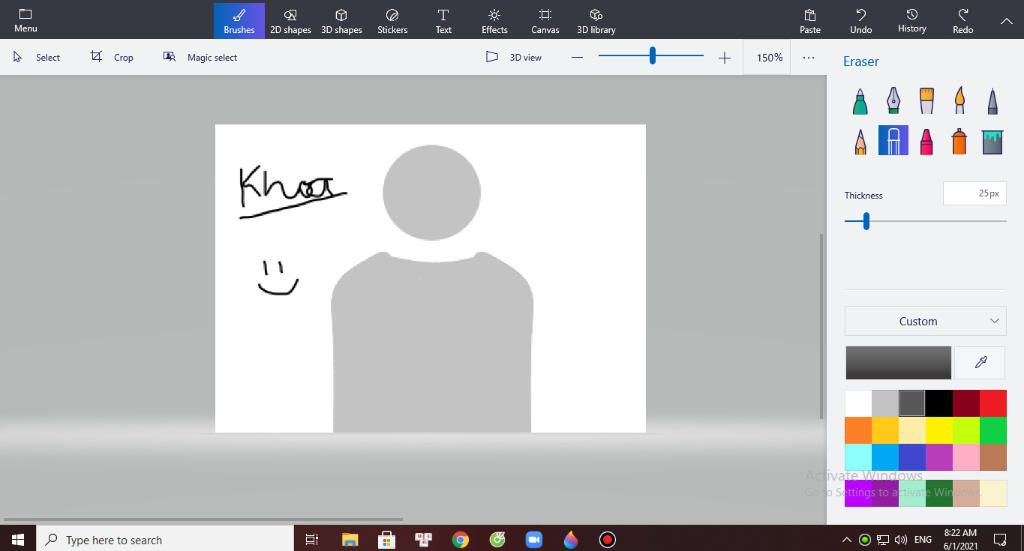Open the History panel
Image resolution: width=1024 pixels, height=551 pixels.
[912, 21]
